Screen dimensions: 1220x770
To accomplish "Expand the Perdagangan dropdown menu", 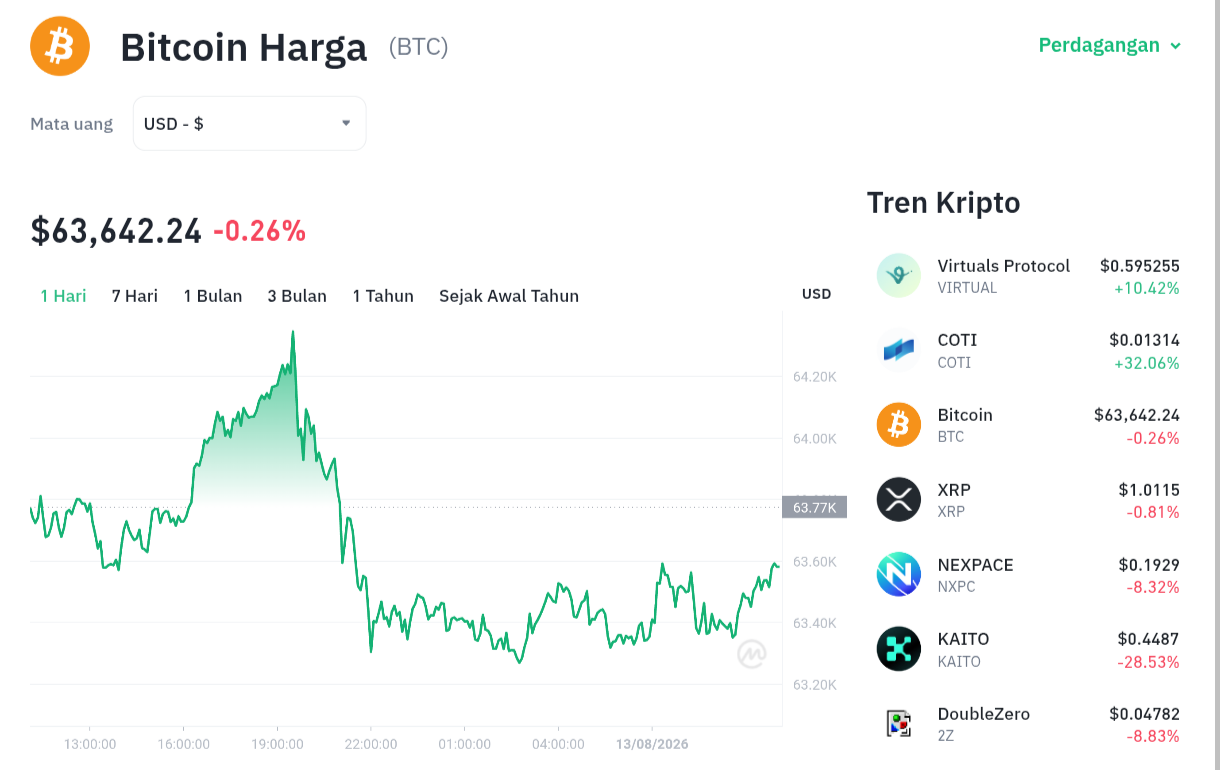I will tap(1110, 45).
